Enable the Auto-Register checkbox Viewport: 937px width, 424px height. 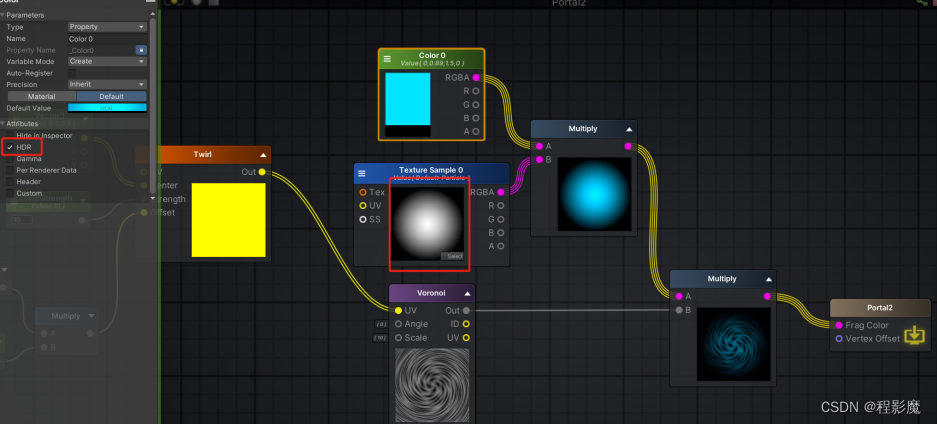[72, 73]
